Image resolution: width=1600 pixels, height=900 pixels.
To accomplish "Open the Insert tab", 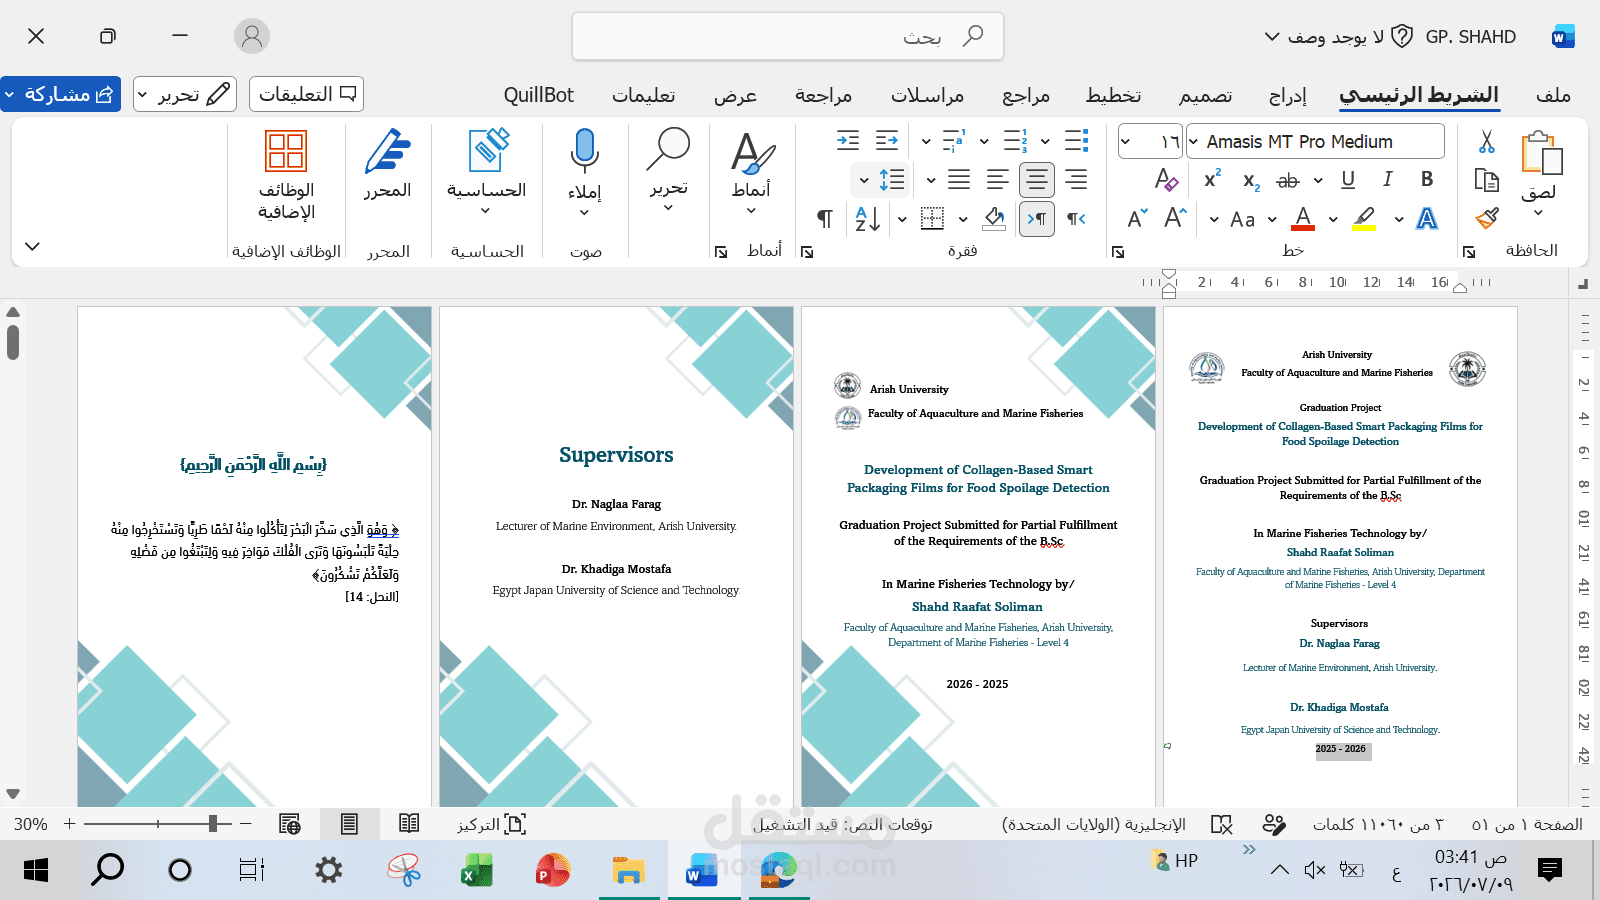I will click(x=1288, y=95).
